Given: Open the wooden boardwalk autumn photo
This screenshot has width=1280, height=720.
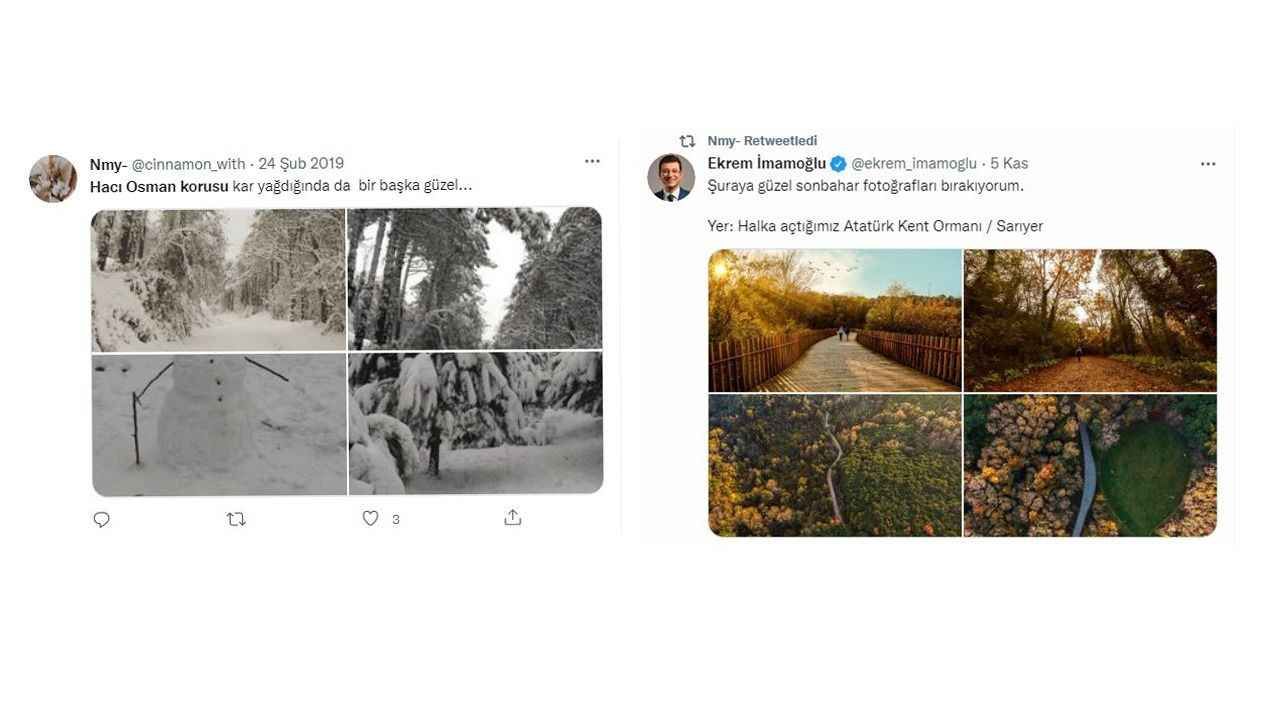Looking at the screenshot, I should pyautogui.click(x=835, y=320).
